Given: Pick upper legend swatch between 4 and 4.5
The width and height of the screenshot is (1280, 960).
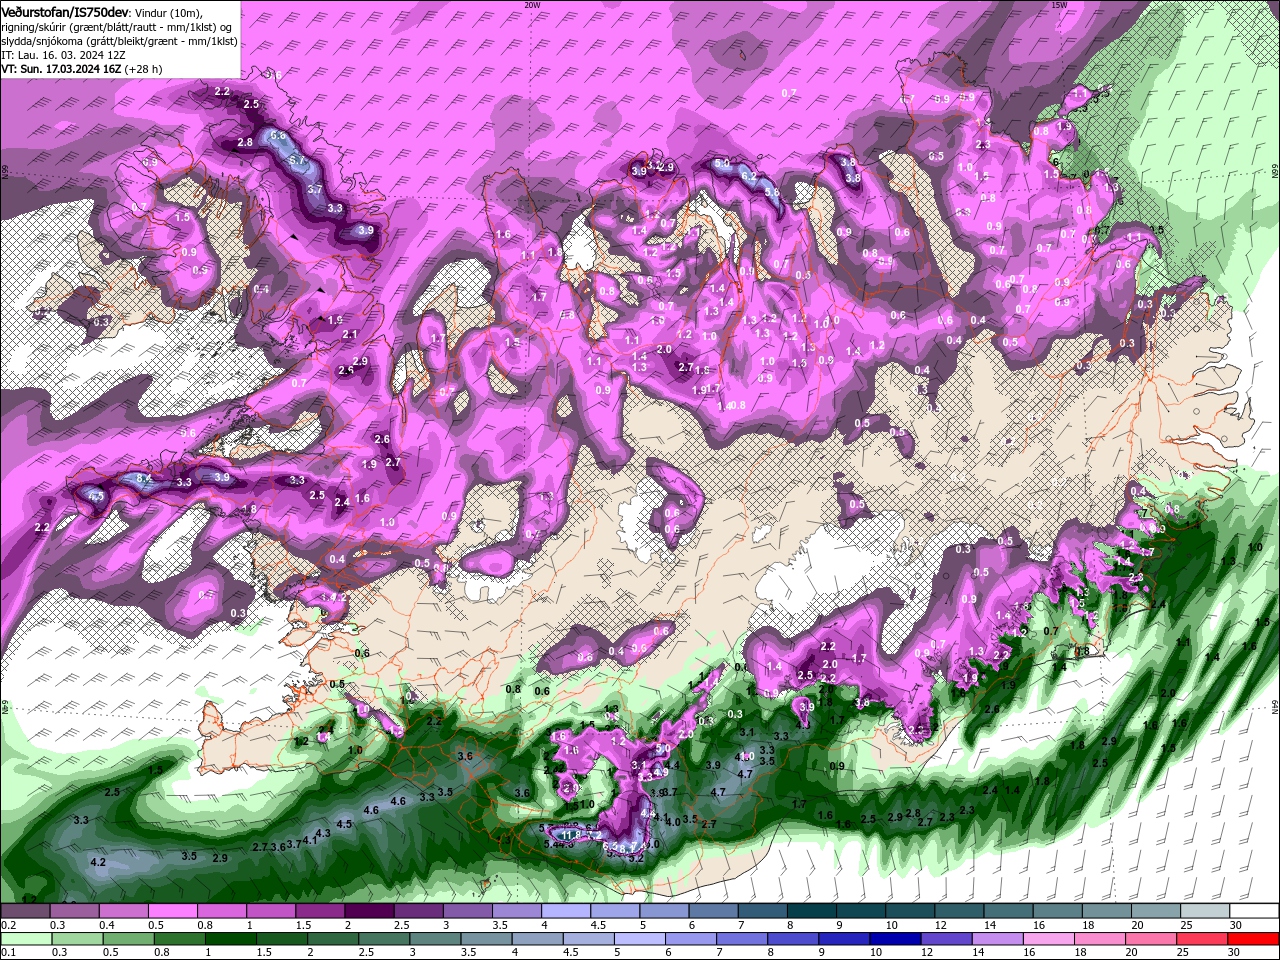Looking at the screenshot, I should 565,910.
